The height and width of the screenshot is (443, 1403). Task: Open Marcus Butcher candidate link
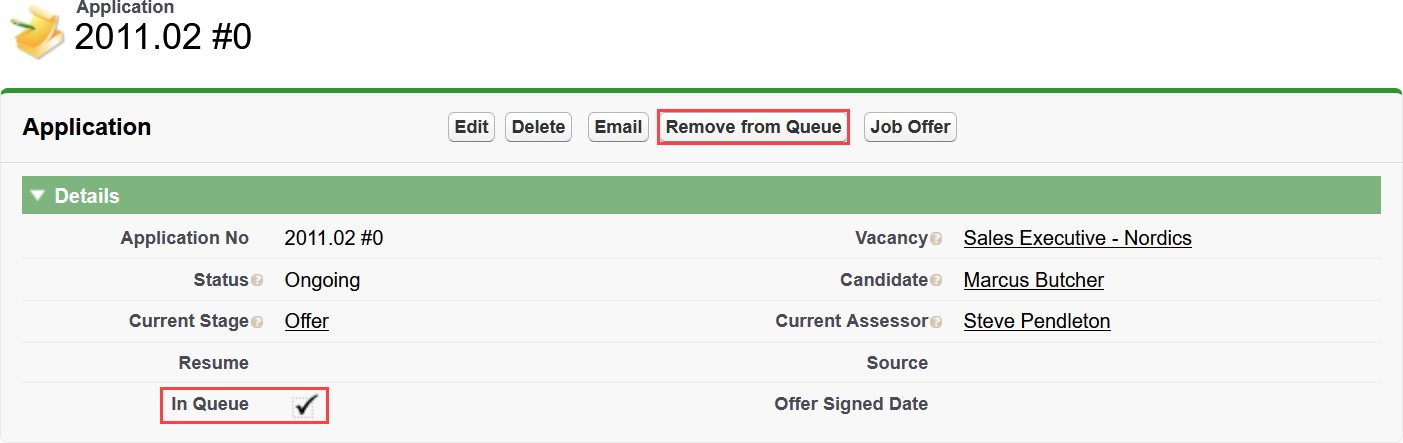coord(1033,280)
